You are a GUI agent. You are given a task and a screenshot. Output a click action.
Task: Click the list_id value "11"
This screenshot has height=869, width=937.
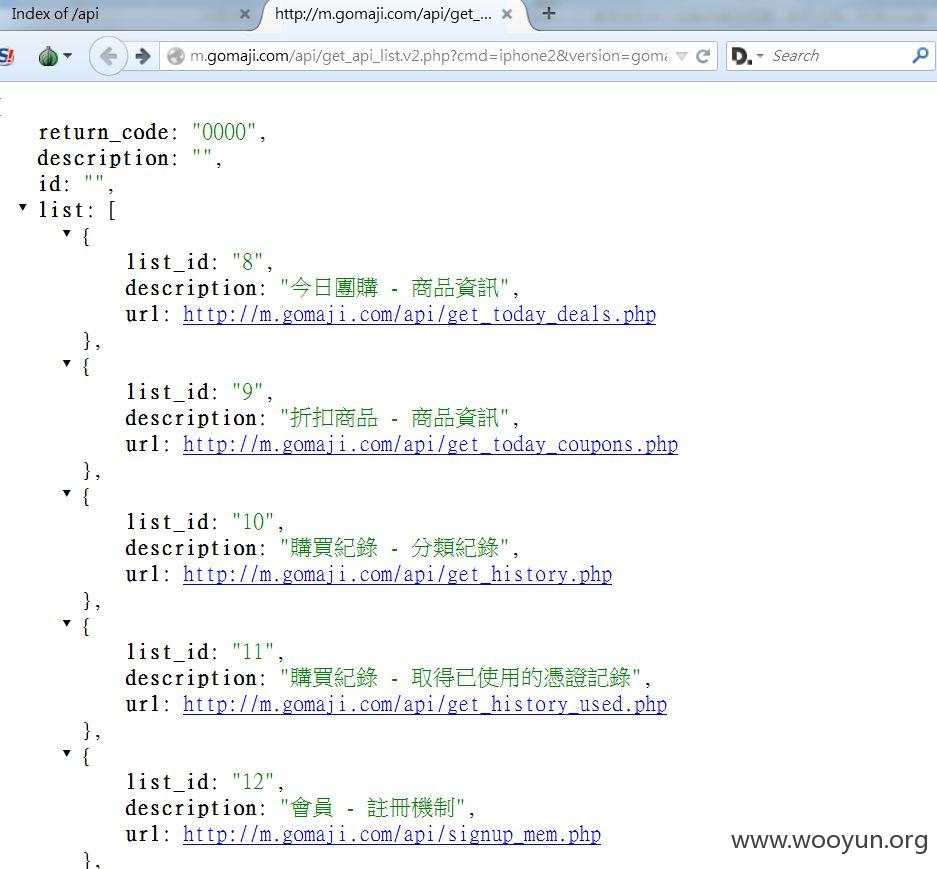[253, 651]
